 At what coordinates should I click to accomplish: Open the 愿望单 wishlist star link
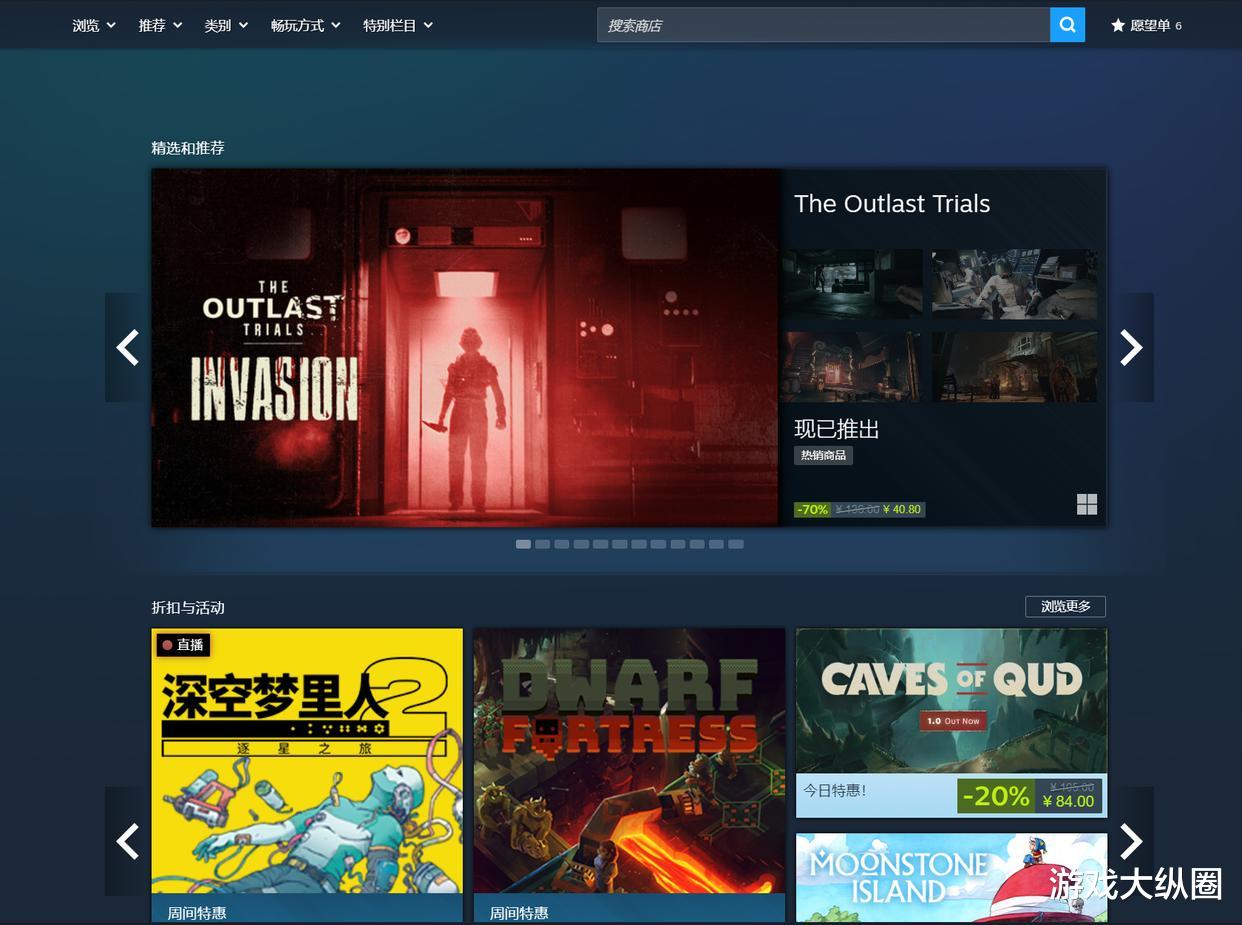(1146, 25)
